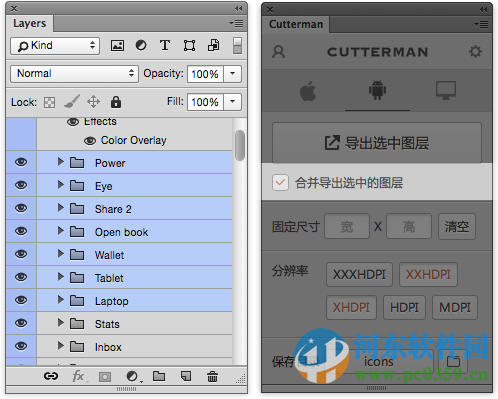498x399 pixels.
Task: Toggle visibility of Effects
Action: (x=73, y=122)
